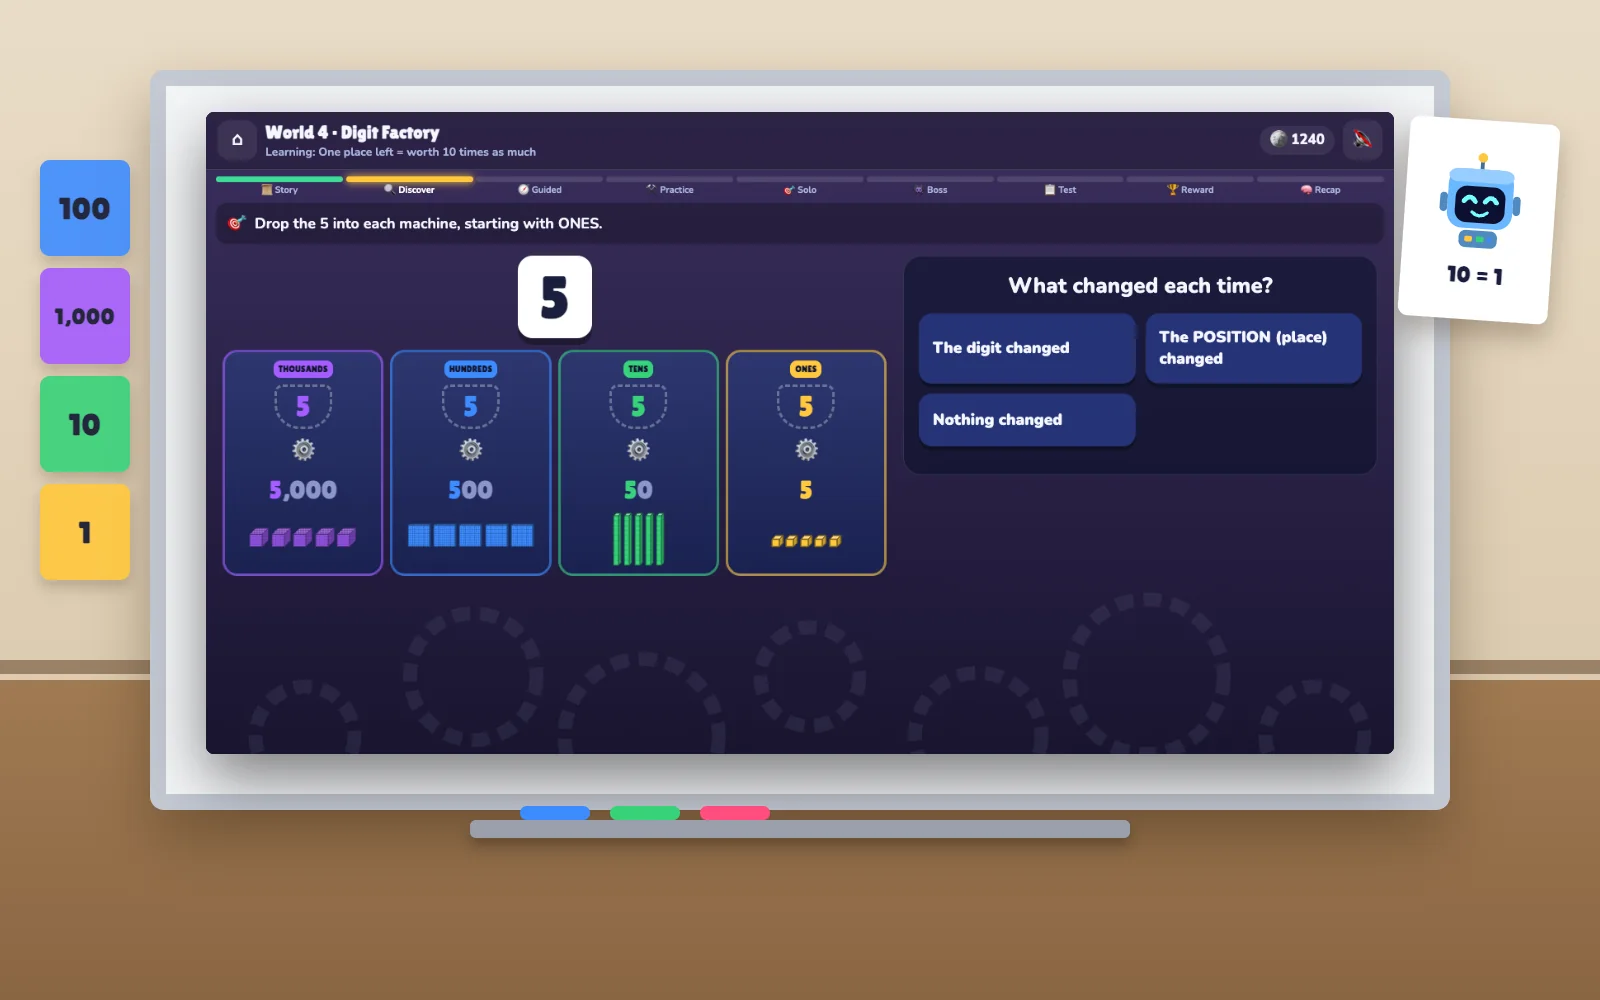The image size is (1600, 1000).
Task: Click the gear in the Ones machine
Action: click(x=806, y=450)
